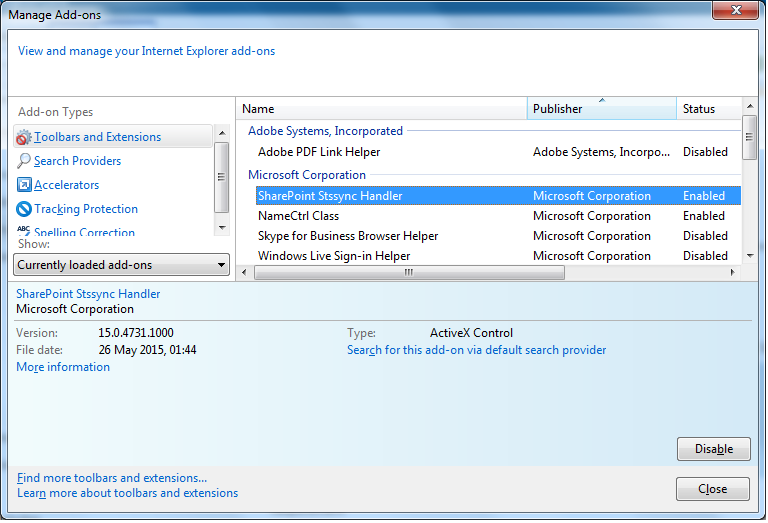Click add-on list scroll right arrow
This screenshot has width=768, height=523.
[x=733, y=272]
